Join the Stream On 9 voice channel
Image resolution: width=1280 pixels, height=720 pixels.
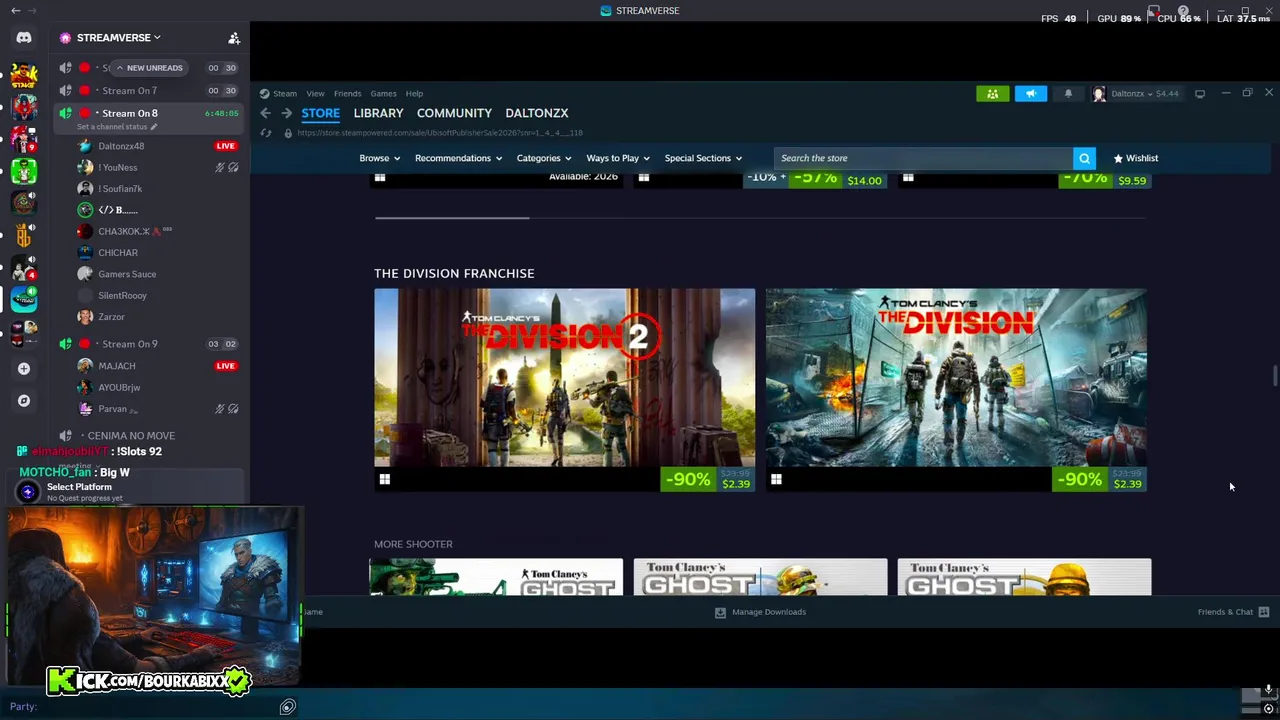point(148,344)
